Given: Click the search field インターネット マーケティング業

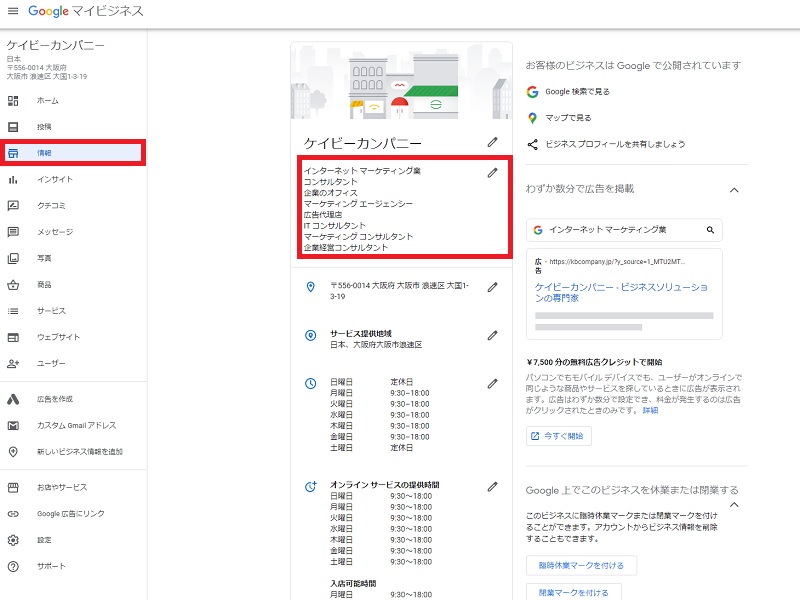Looking at the screenshot, I should [624, 230].
